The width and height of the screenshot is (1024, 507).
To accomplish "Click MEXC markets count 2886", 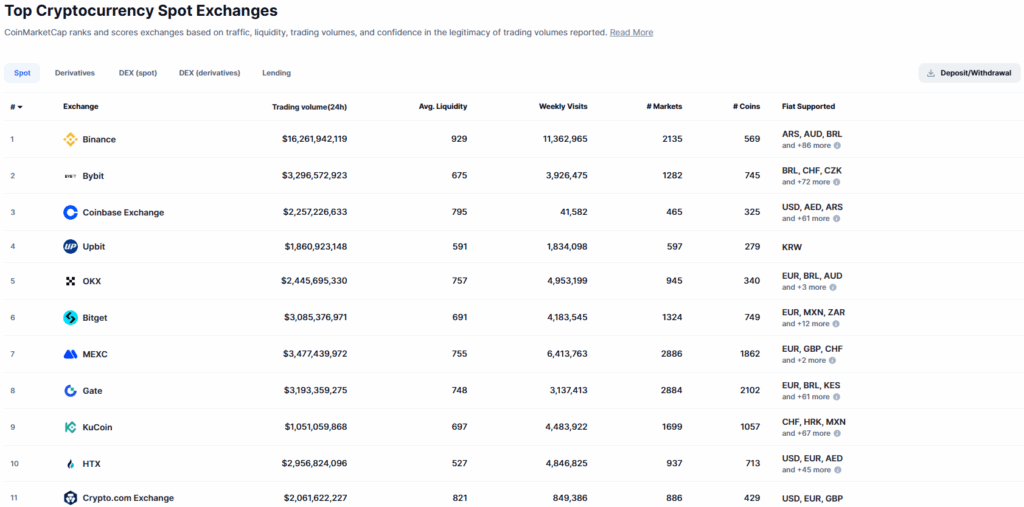I will [672, 354].
